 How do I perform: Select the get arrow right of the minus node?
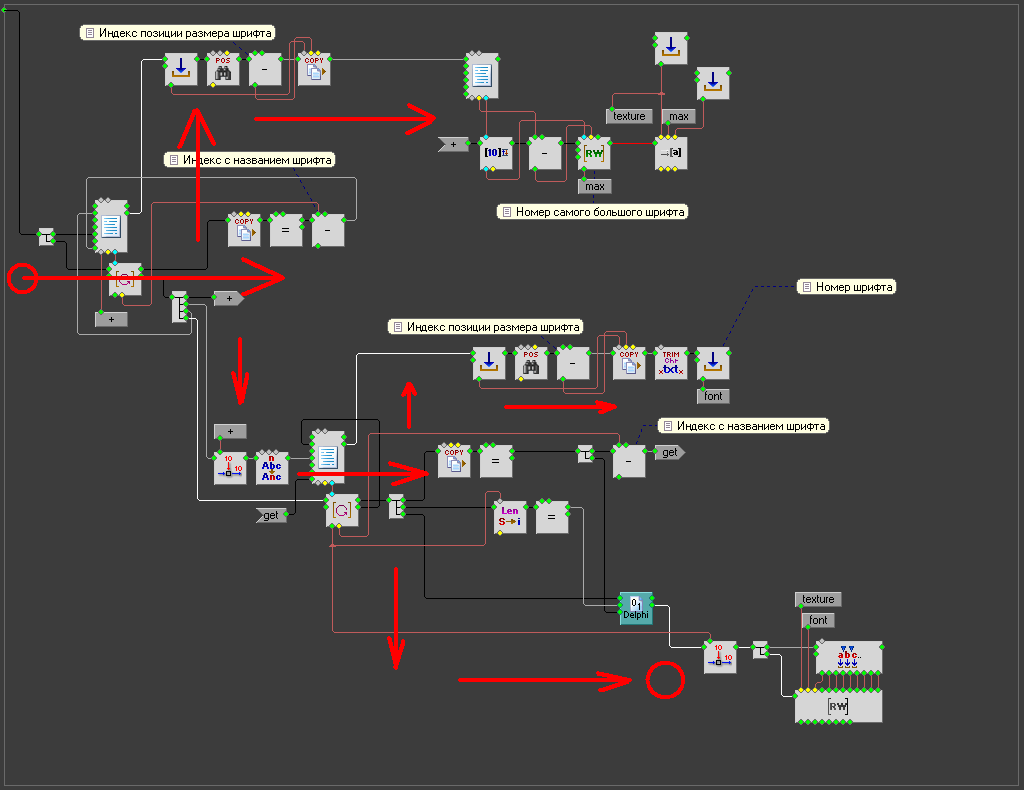[669, 452]
